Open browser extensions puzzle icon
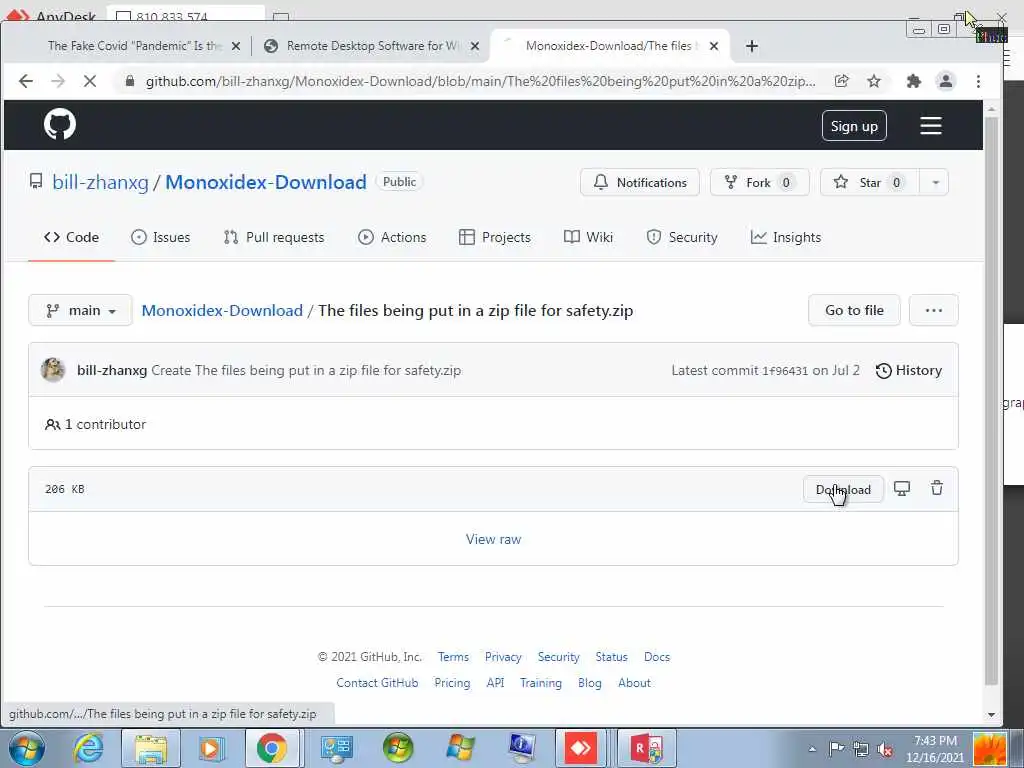Viewport: 1024px width, 768px height. click(x=914, y=81)
